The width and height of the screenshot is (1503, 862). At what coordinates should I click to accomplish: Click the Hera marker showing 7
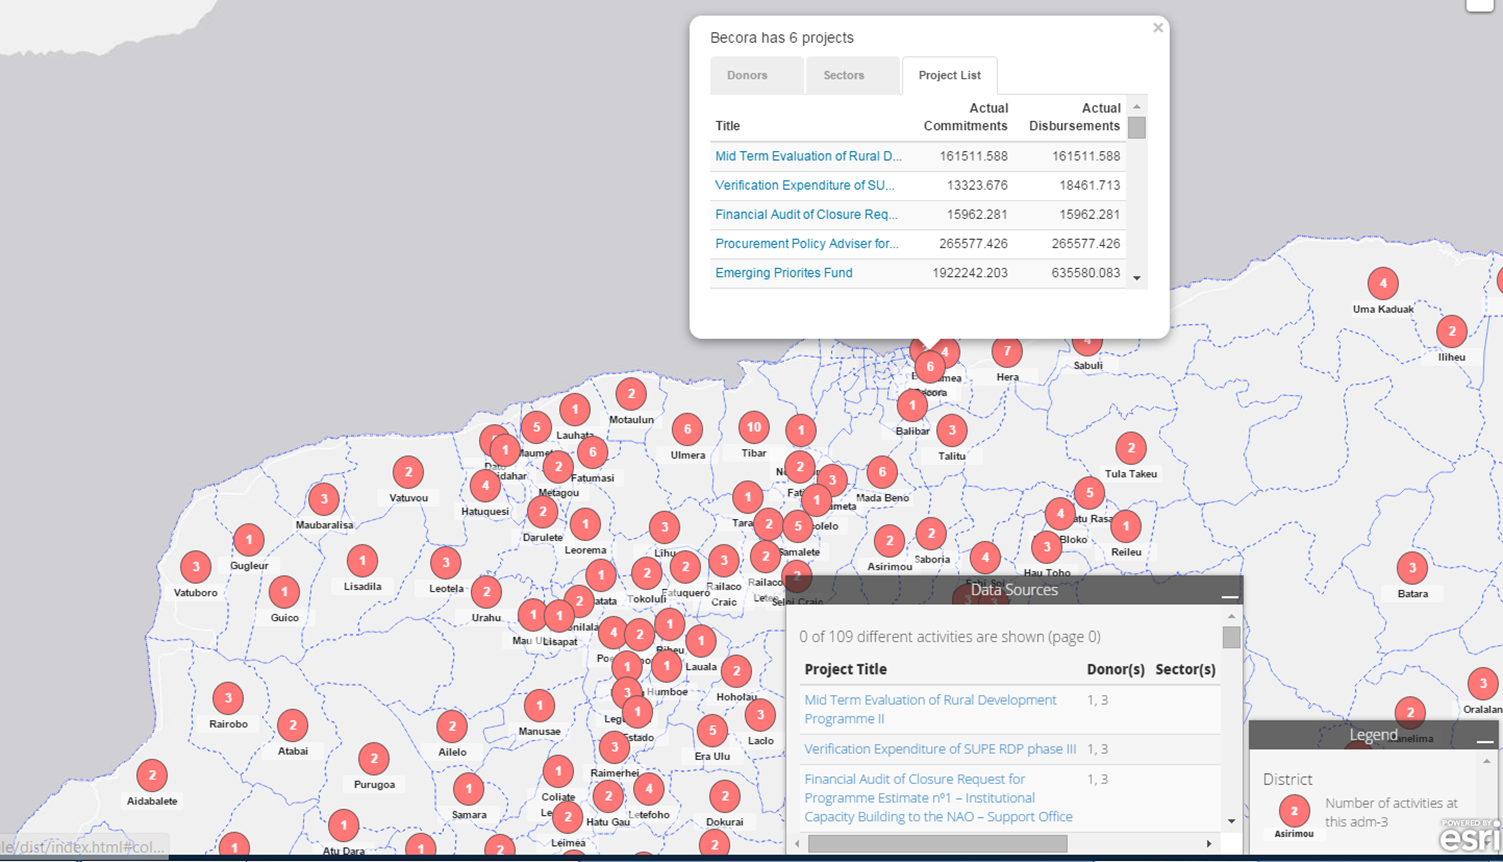1007,351
